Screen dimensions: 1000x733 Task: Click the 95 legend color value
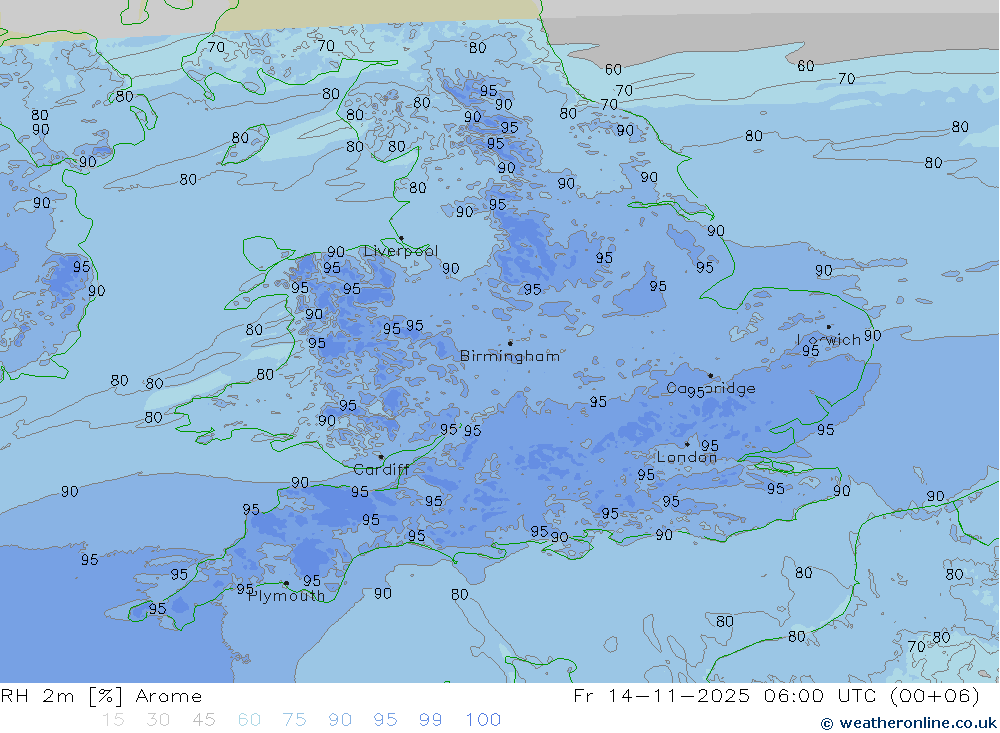coord(385,720)
